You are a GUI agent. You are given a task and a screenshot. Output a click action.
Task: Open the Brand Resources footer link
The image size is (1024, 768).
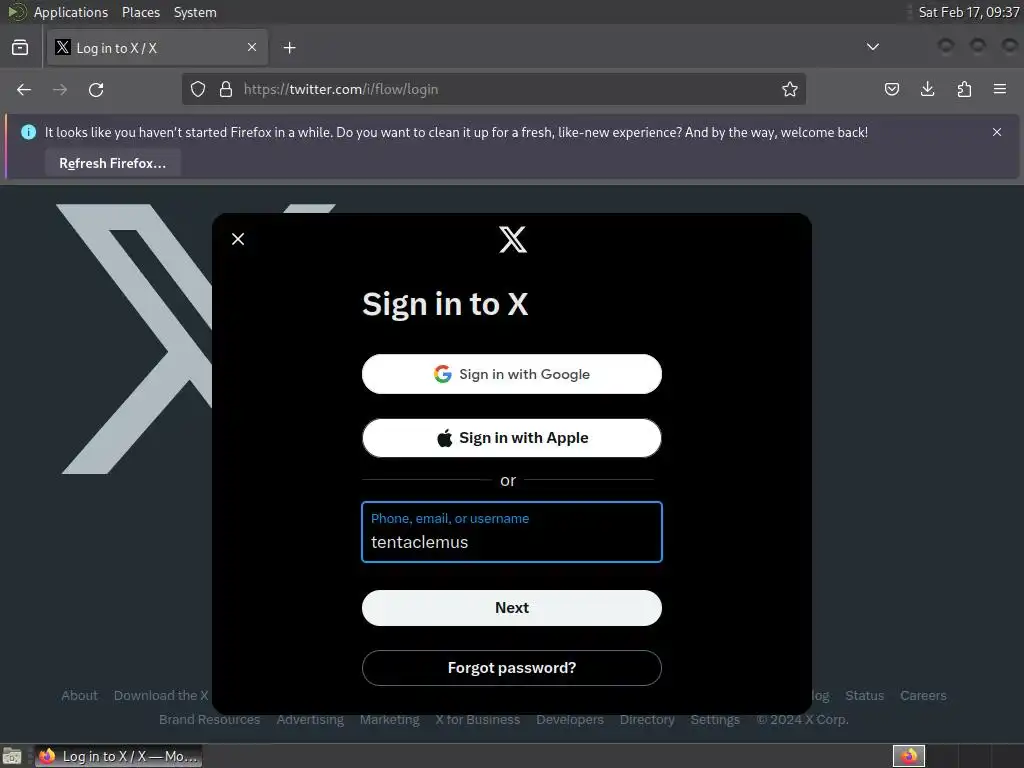tap(210, 720)
